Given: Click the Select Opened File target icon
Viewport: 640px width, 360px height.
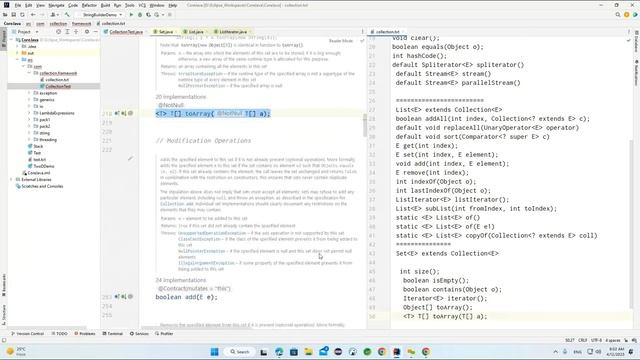Looking at the screenshot, I should 58,31.
